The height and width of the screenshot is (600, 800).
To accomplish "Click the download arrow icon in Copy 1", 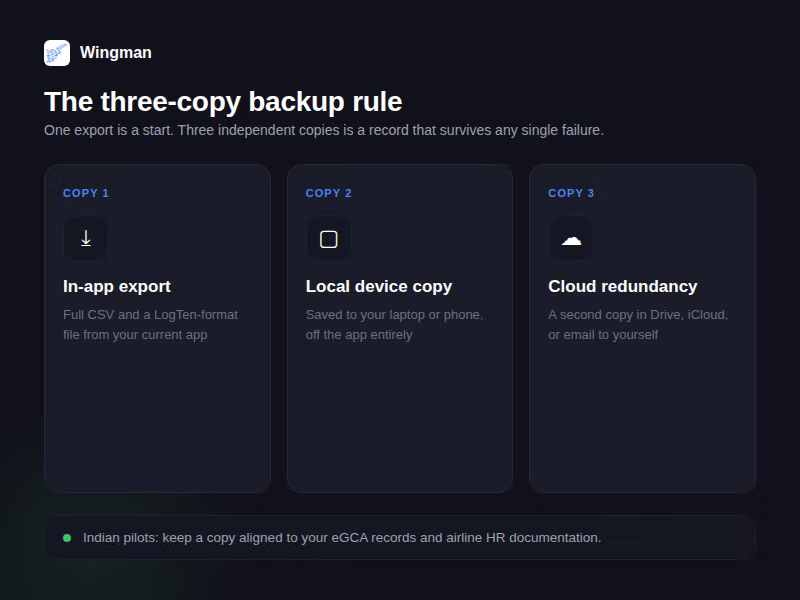I will coord(86,238).
